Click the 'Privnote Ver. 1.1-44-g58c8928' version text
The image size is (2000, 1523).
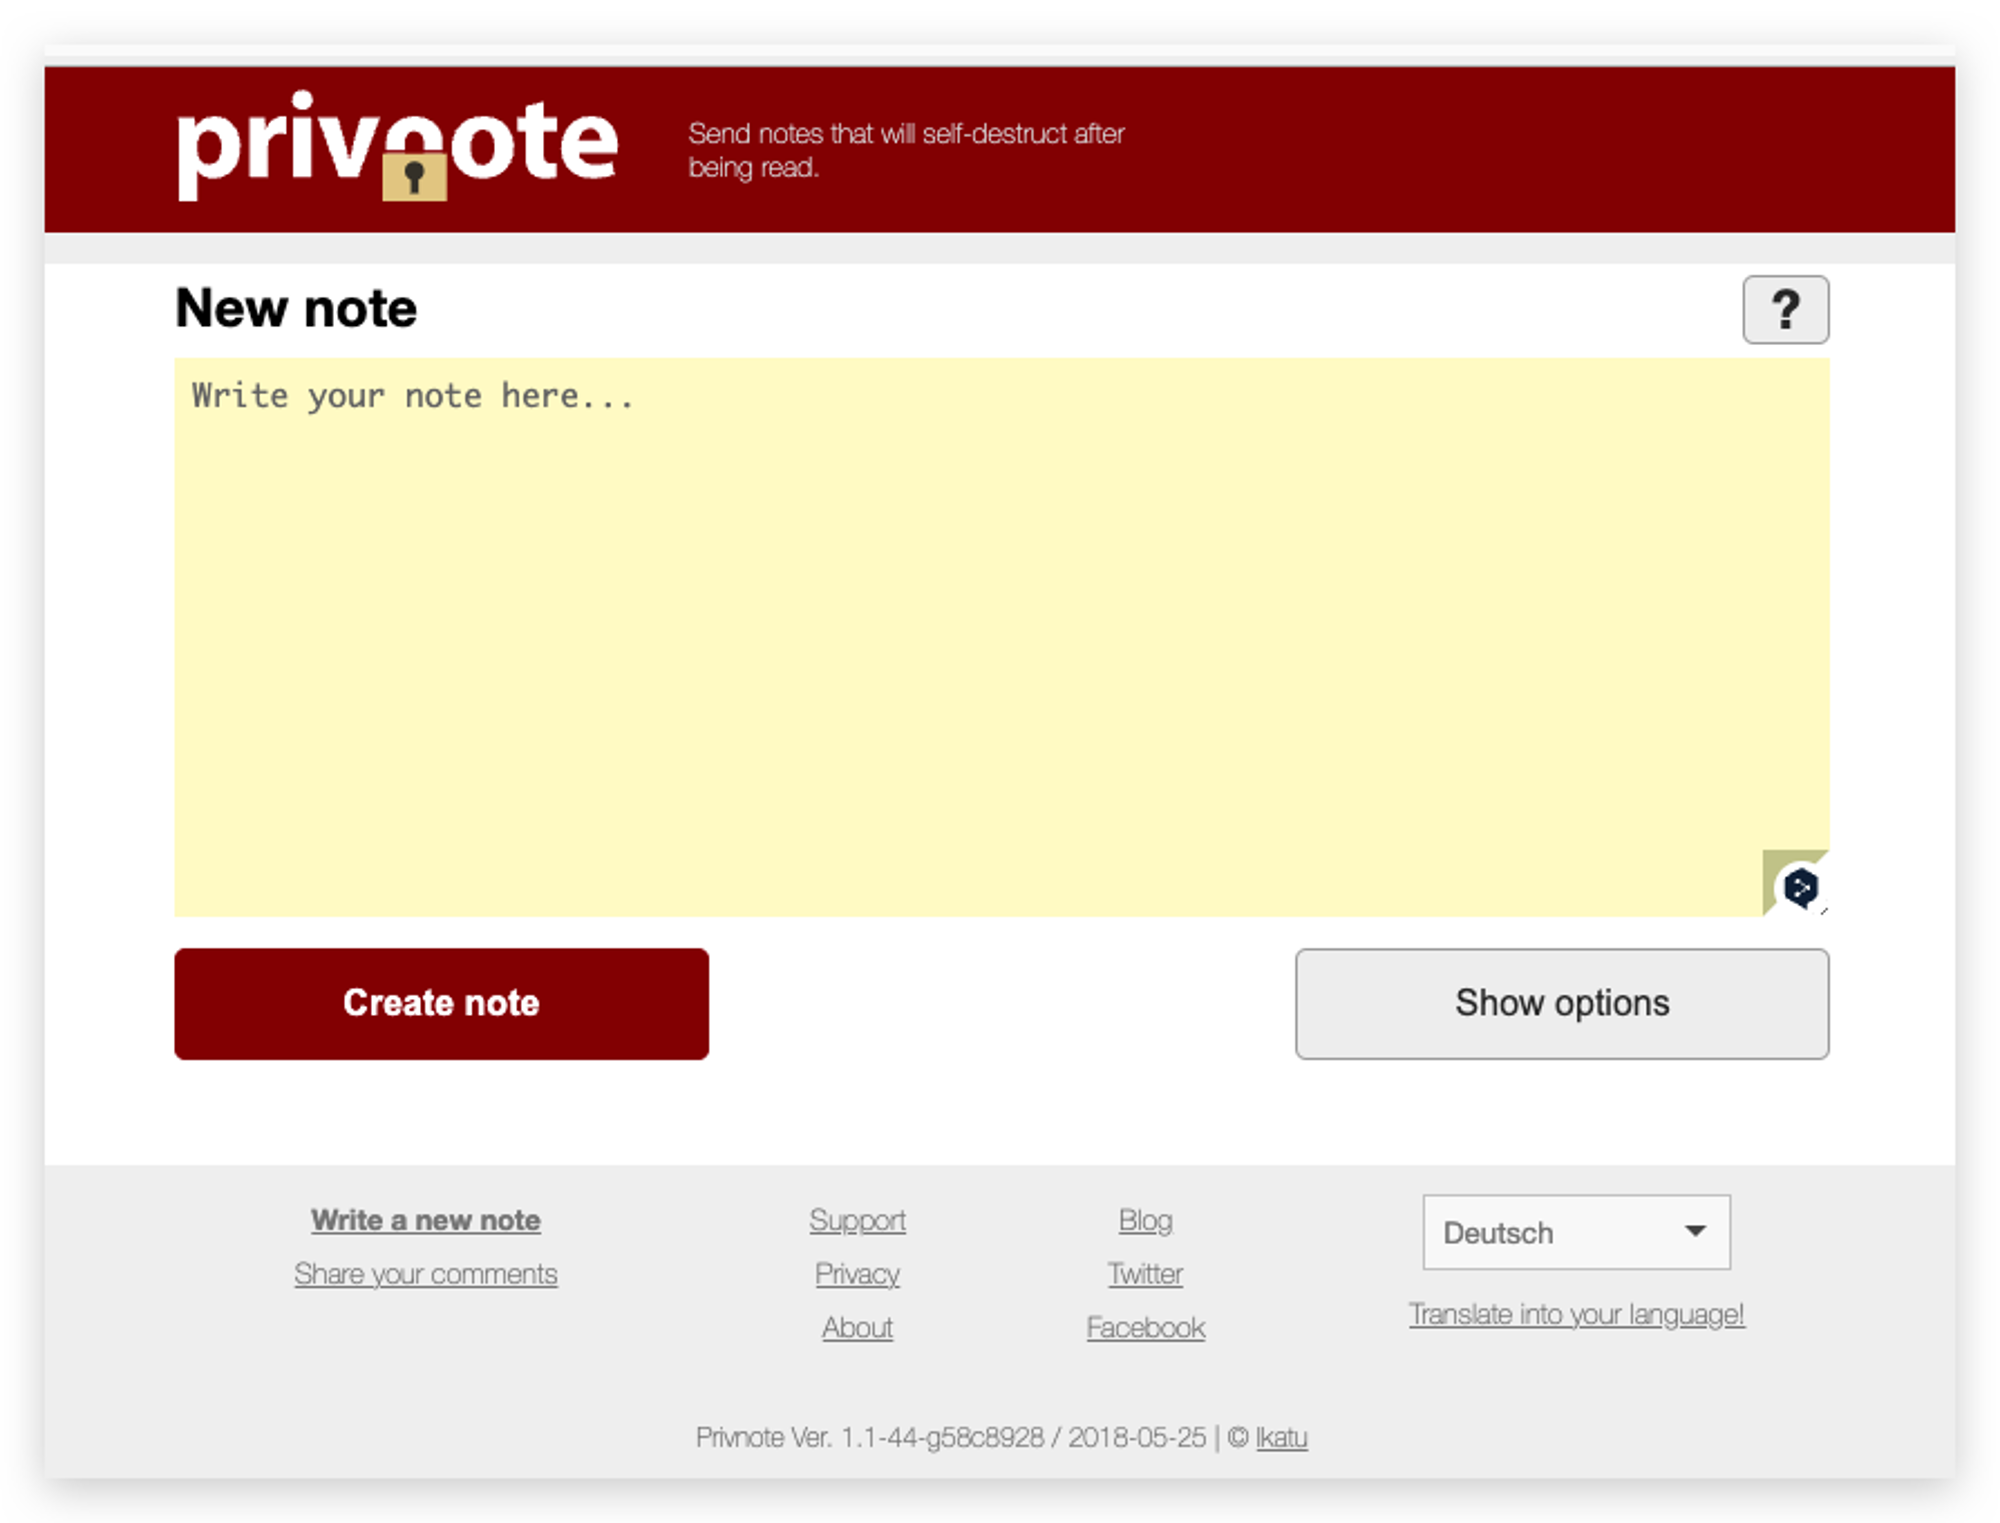(x=870, y=1437)
